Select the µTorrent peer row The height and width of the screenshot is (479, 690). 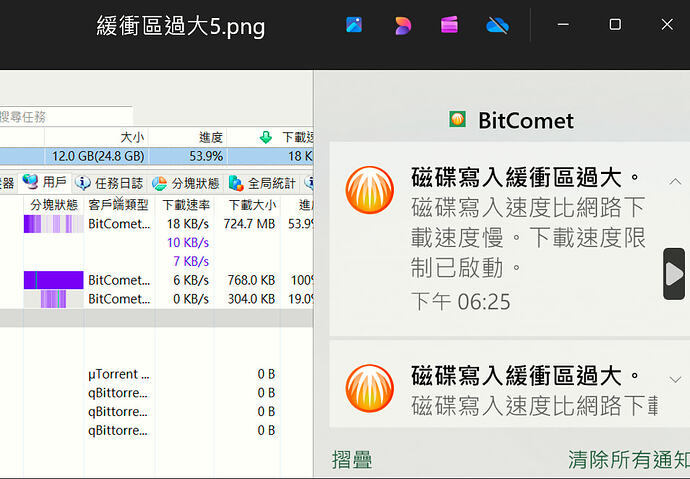tap(156, 374)
